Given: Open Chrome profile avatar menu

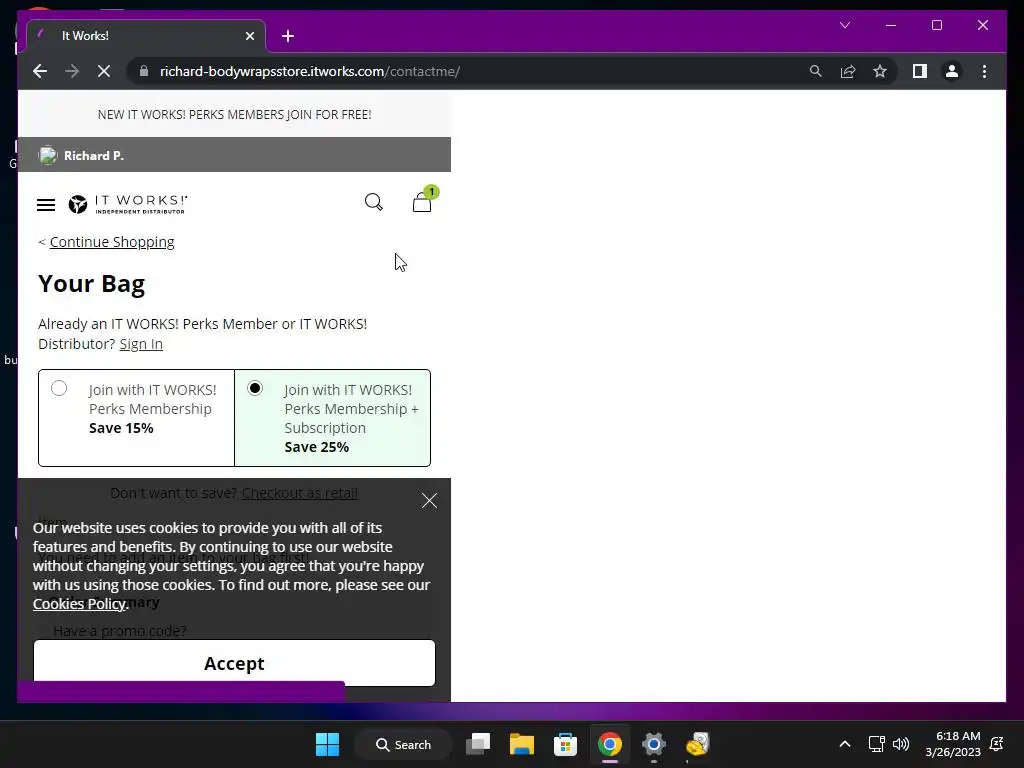Looking at the screenshot, I should pos(952,71).
